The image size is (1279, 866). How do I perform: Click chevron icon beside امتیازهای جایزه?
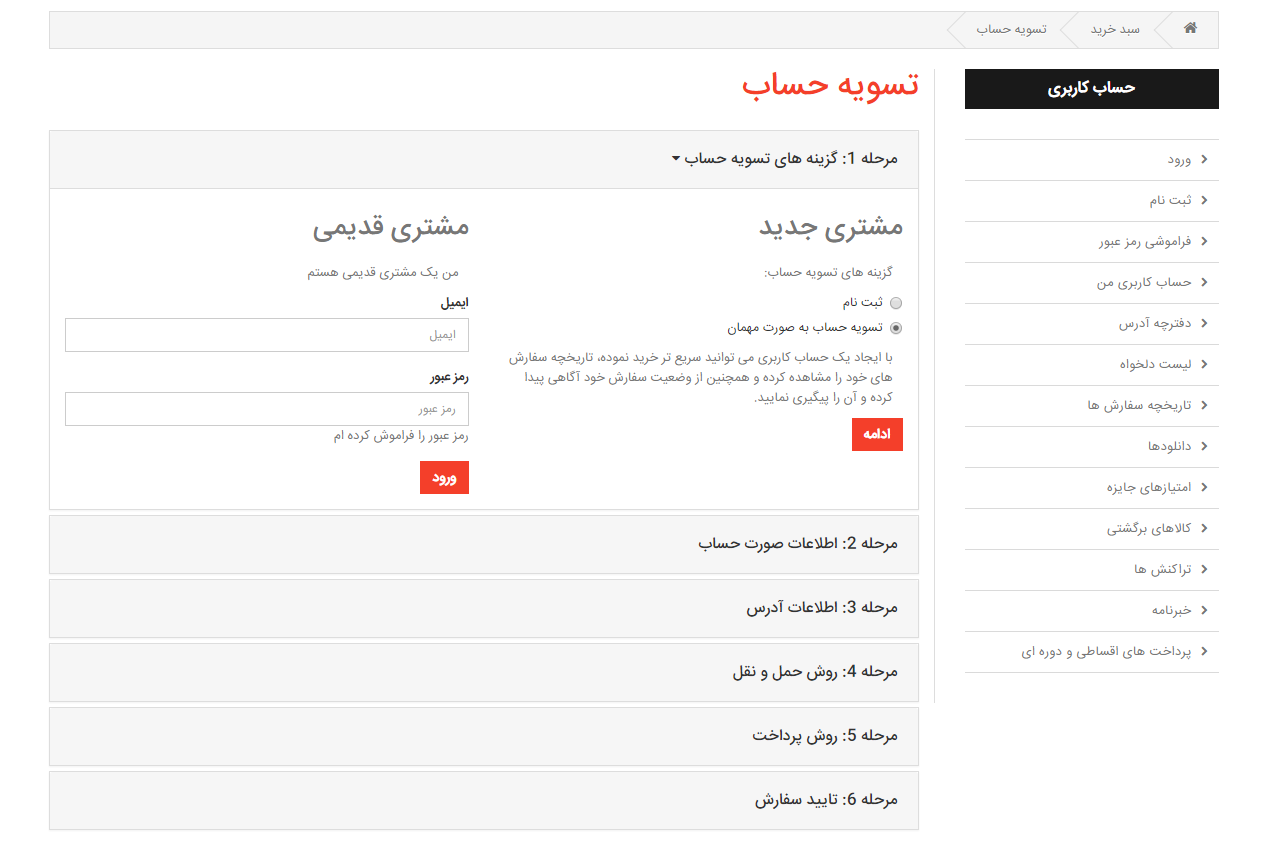[1203, 488]
